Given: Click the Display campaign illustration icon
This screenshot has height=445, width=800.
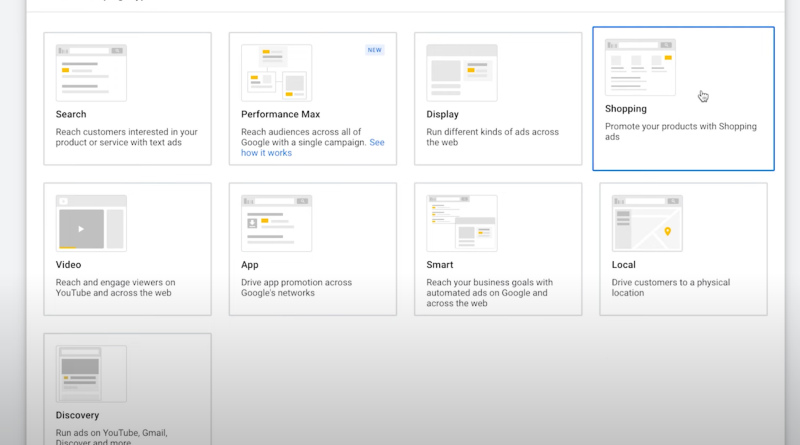Looking at the screenshot, I should tap(461, 72).
